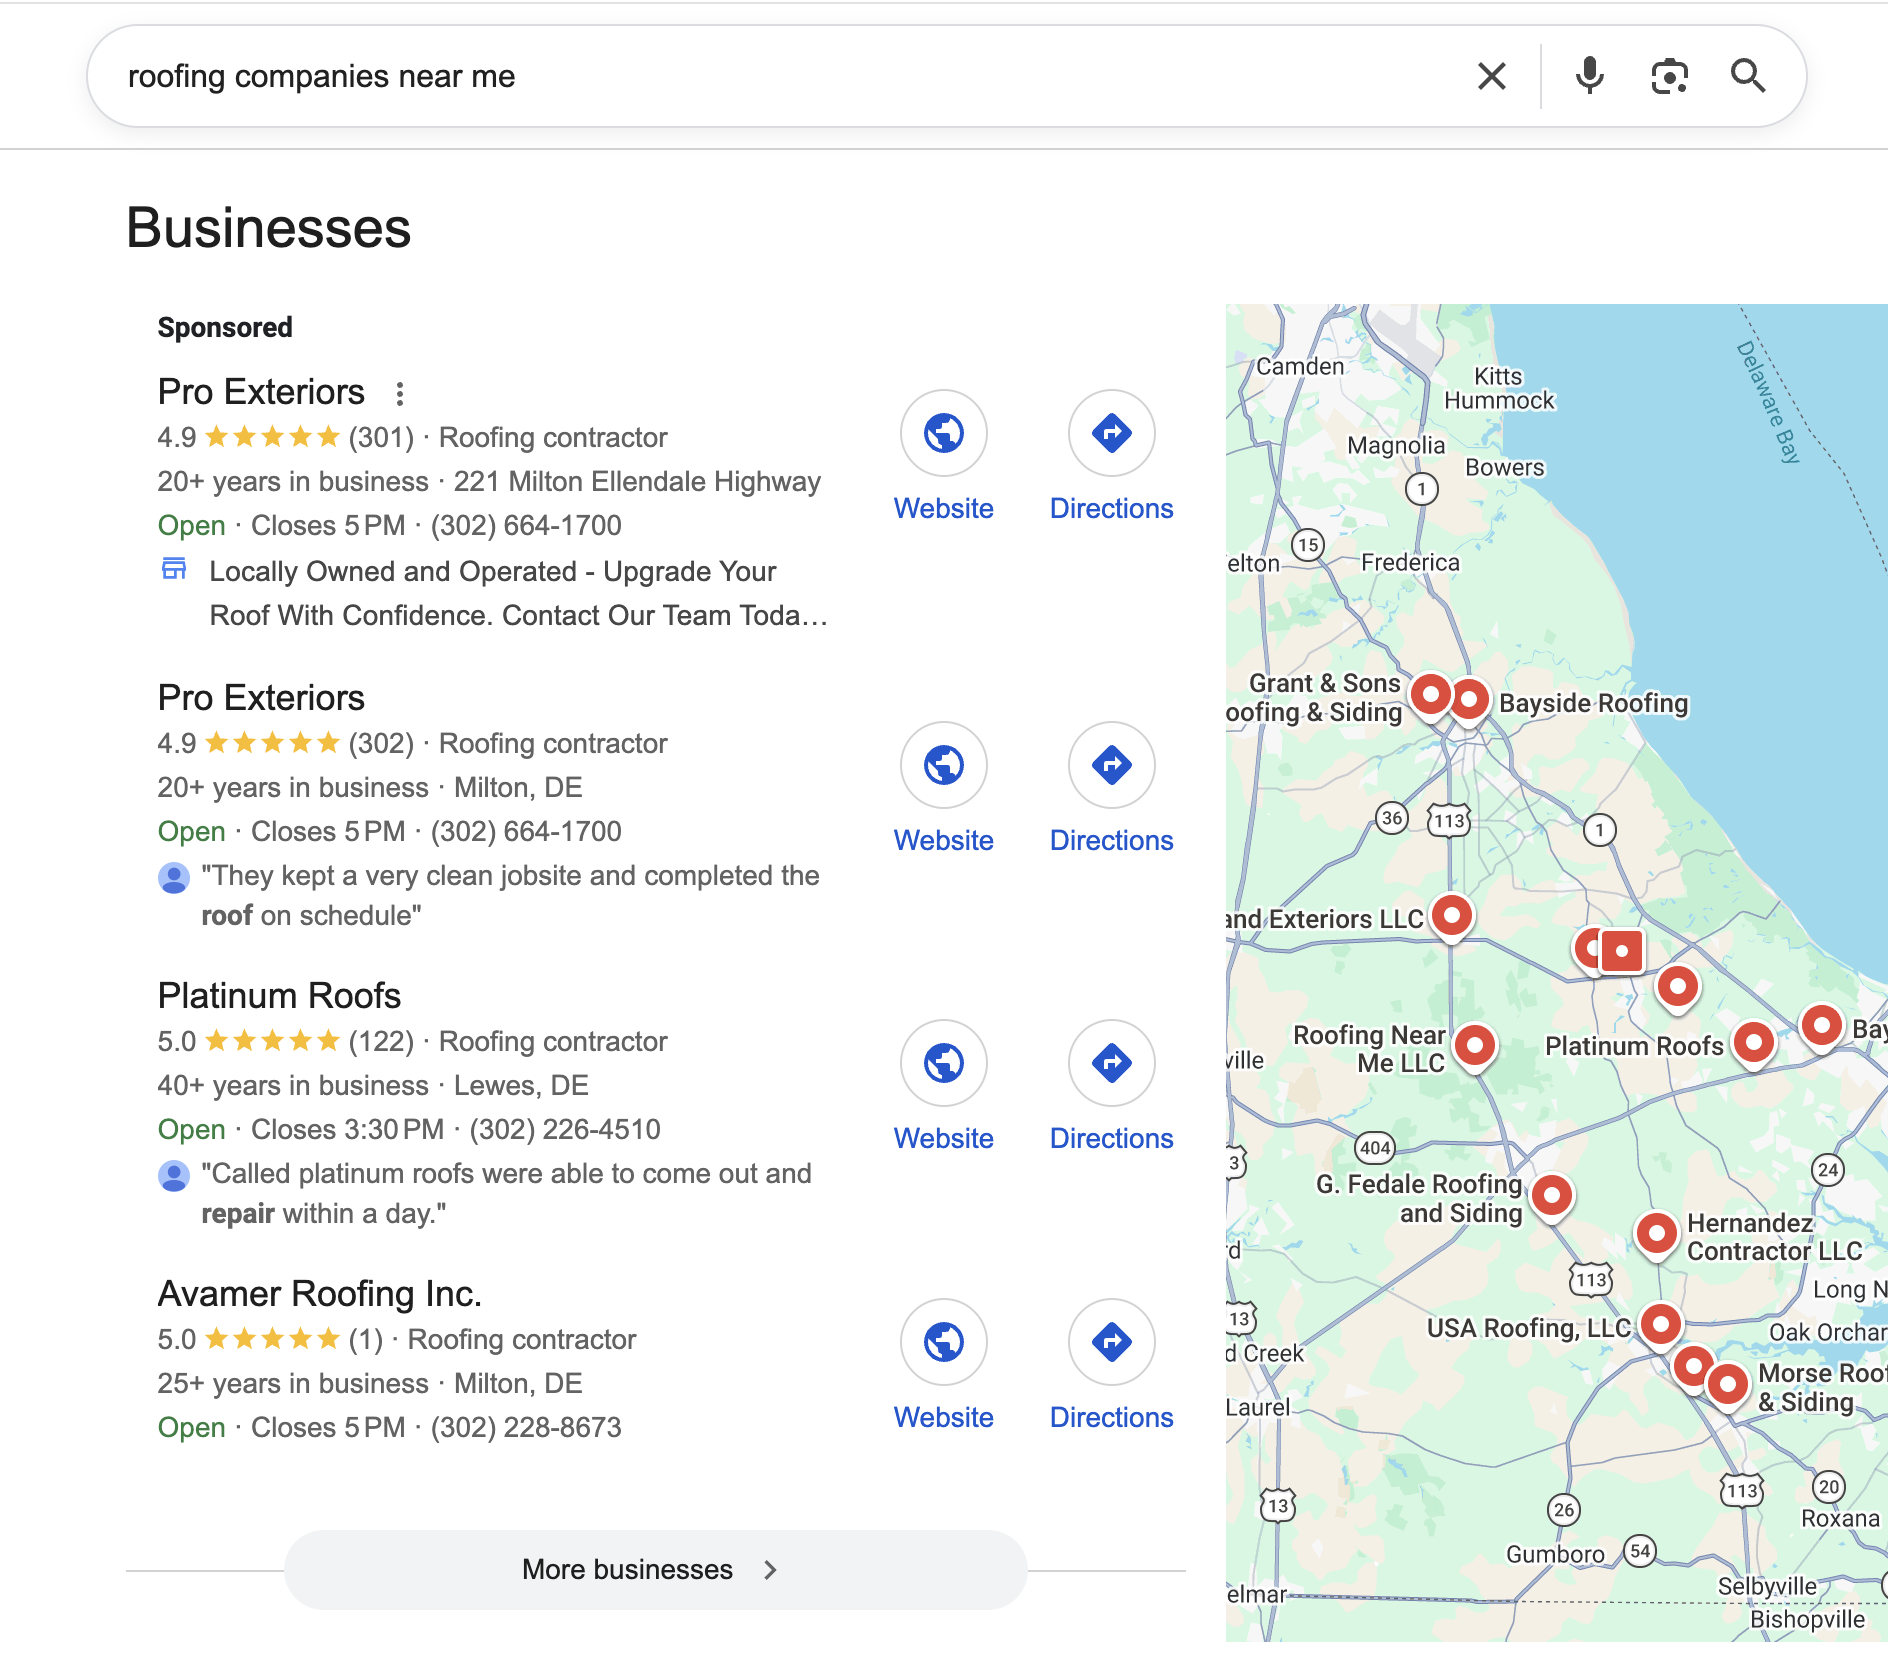The height and width of the screenshot is (1680, 1888).
Task: Start voice search with the microphone icon
Action: tap(1589, 76)
